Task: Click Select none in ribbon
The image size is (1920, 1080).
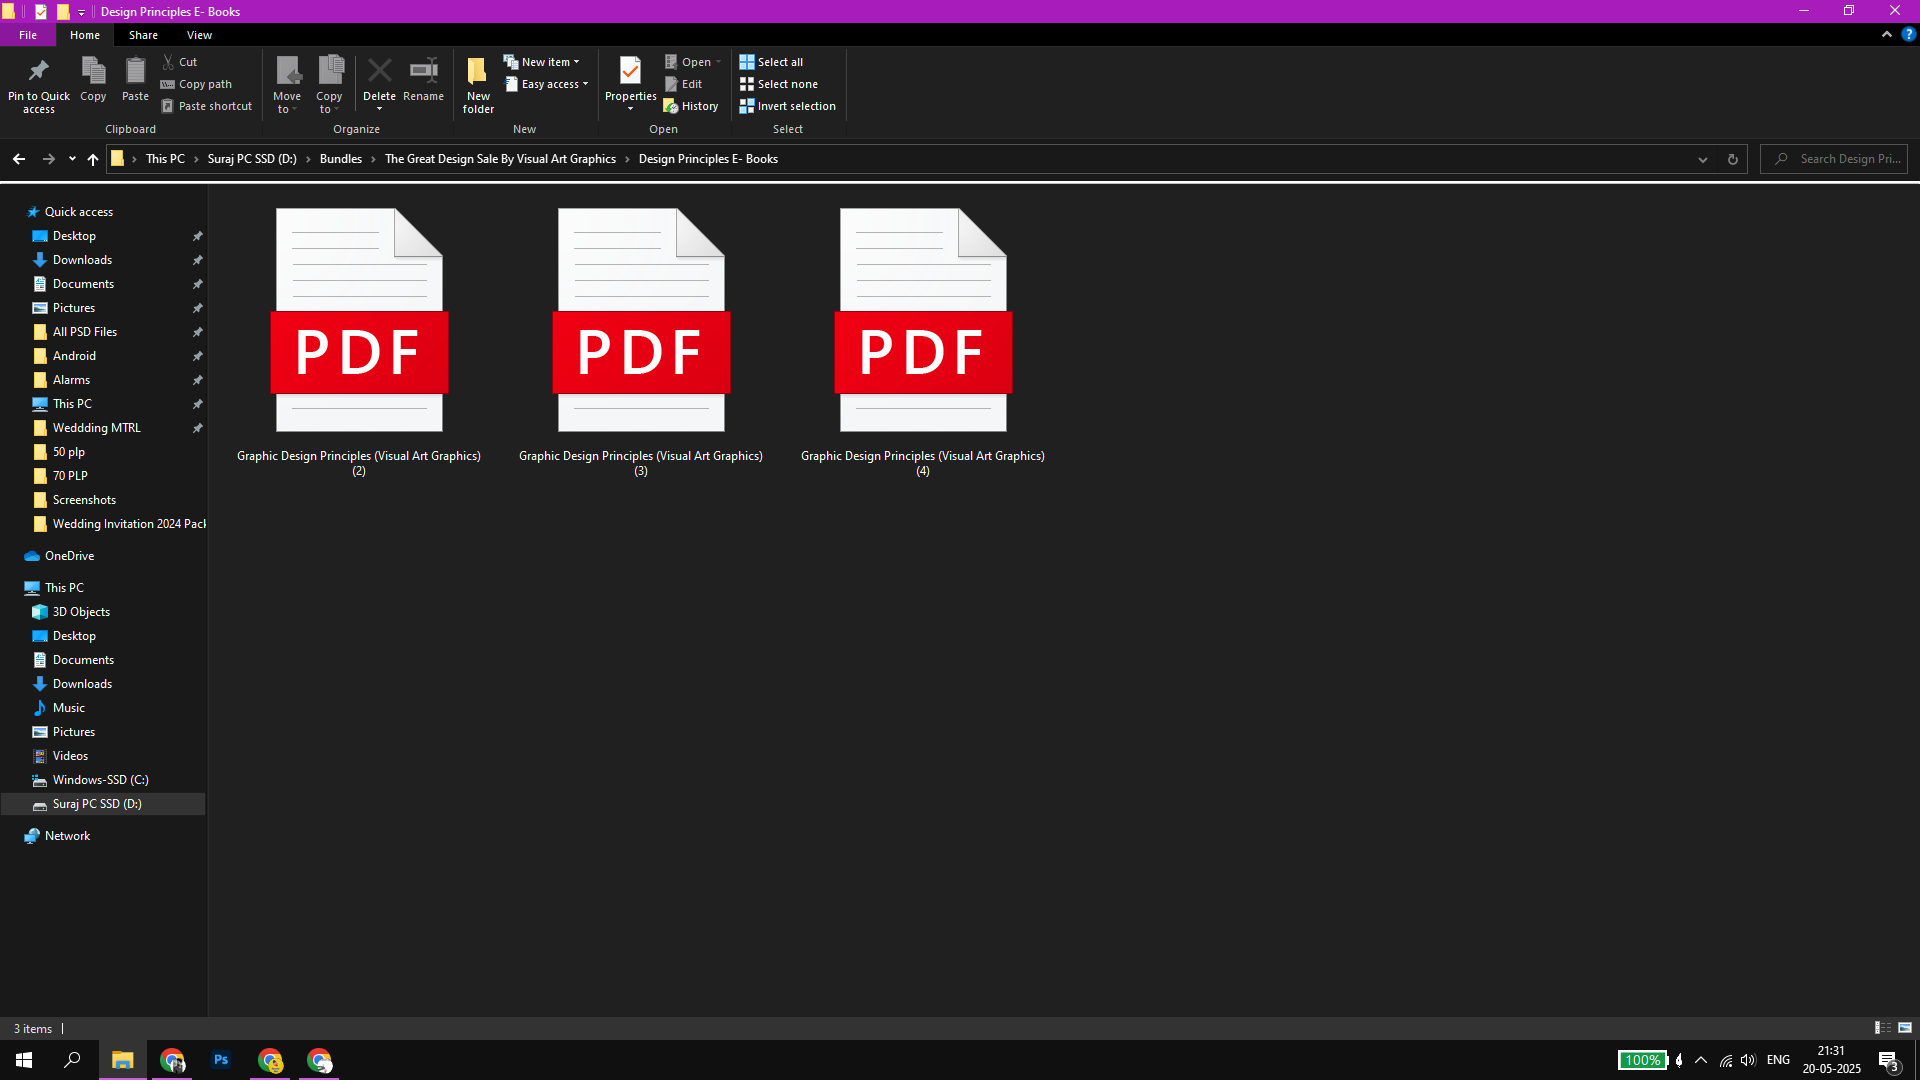Action: click(x=778, y=84)
